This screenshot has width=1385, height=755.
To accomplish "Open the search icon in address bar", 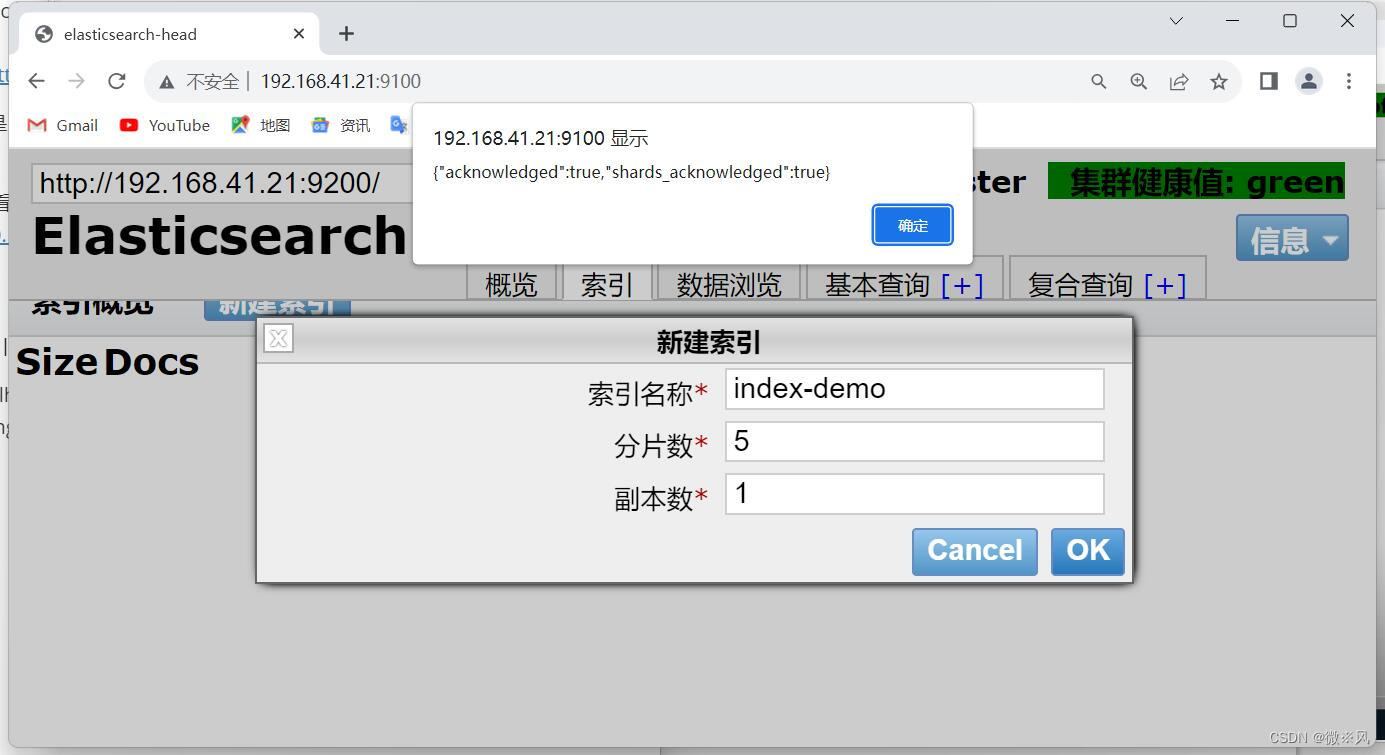I will (1099, 82).
